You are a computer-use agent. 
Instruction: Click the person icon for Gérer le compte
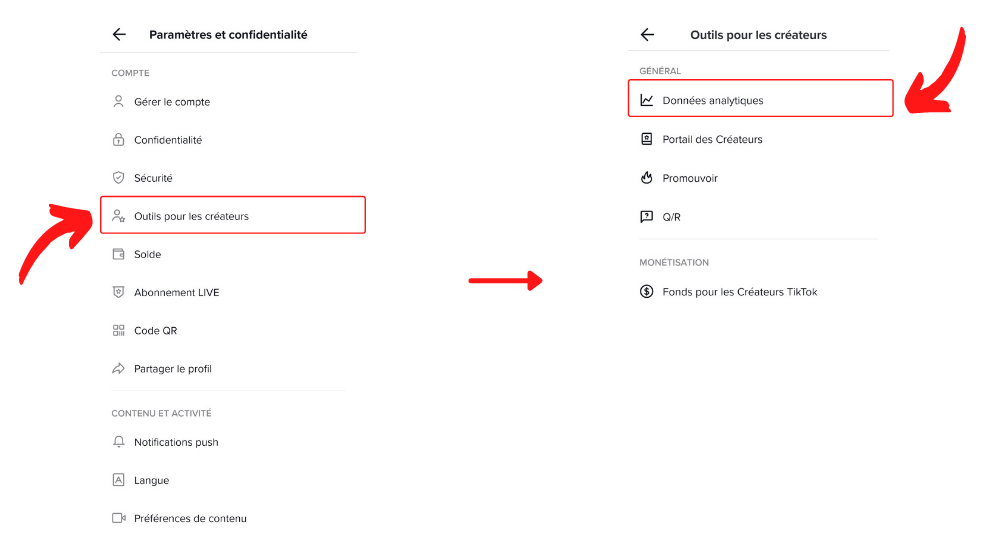pos(118,101)
